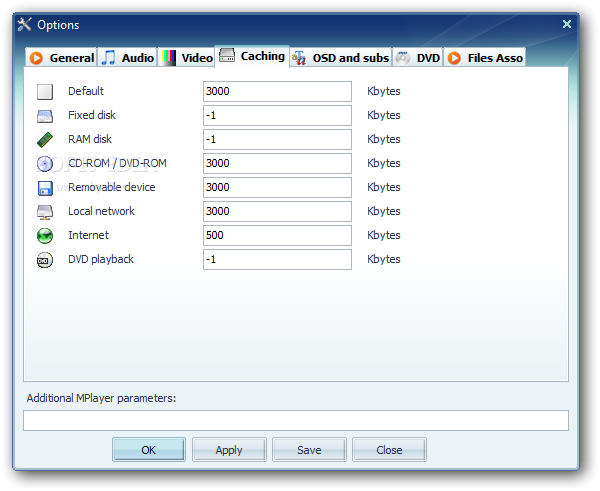Click the Fixed disk drive icon
600x491 pixels.
(45, 116)
